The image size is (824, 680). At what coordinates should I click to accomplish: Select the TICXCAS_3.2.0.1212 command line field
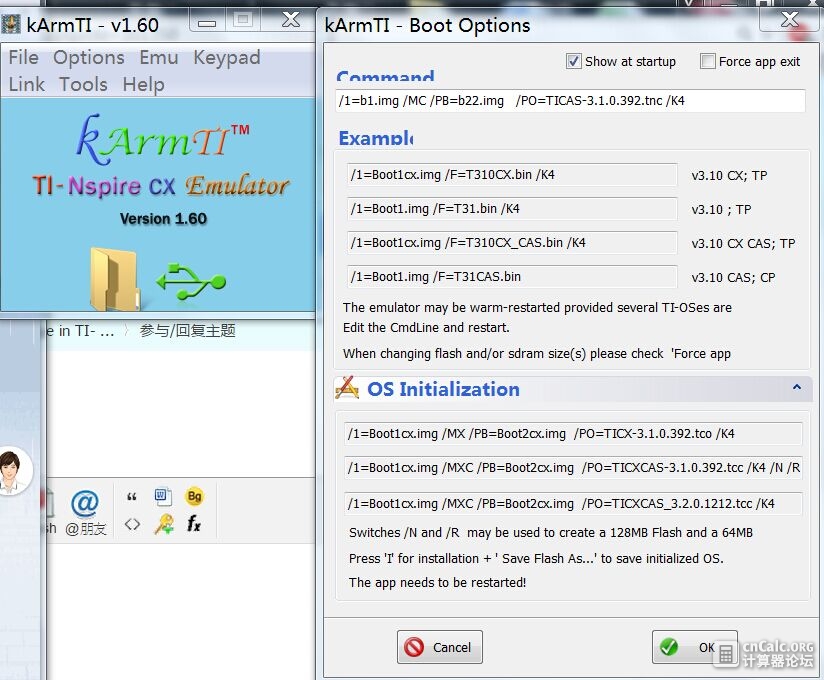[x=573, y=503]
